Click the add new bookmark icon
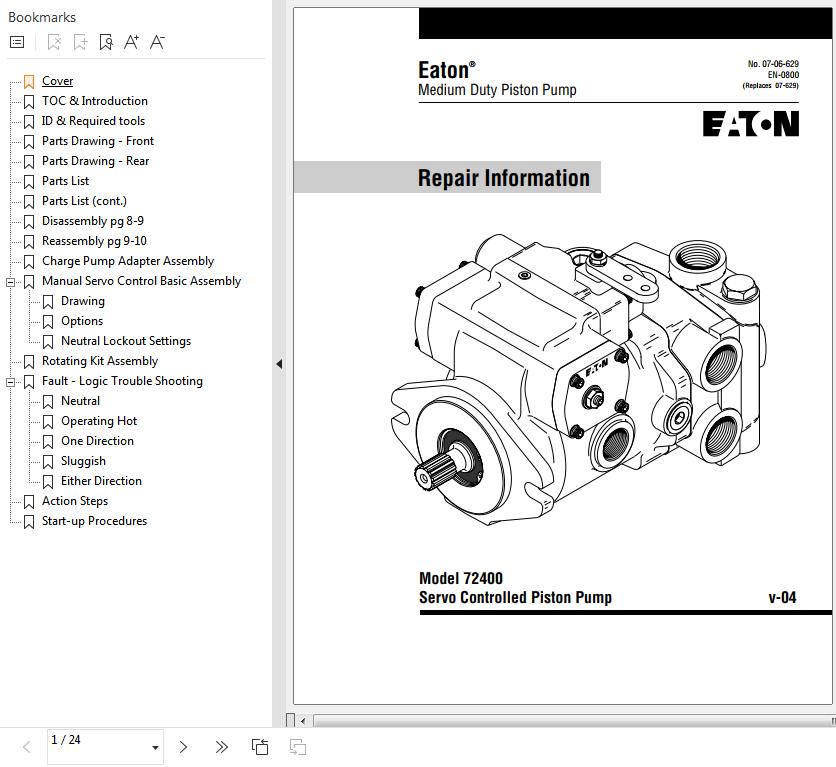The width and height of the screenshot is (836, 767). click(x=81, y=42)
